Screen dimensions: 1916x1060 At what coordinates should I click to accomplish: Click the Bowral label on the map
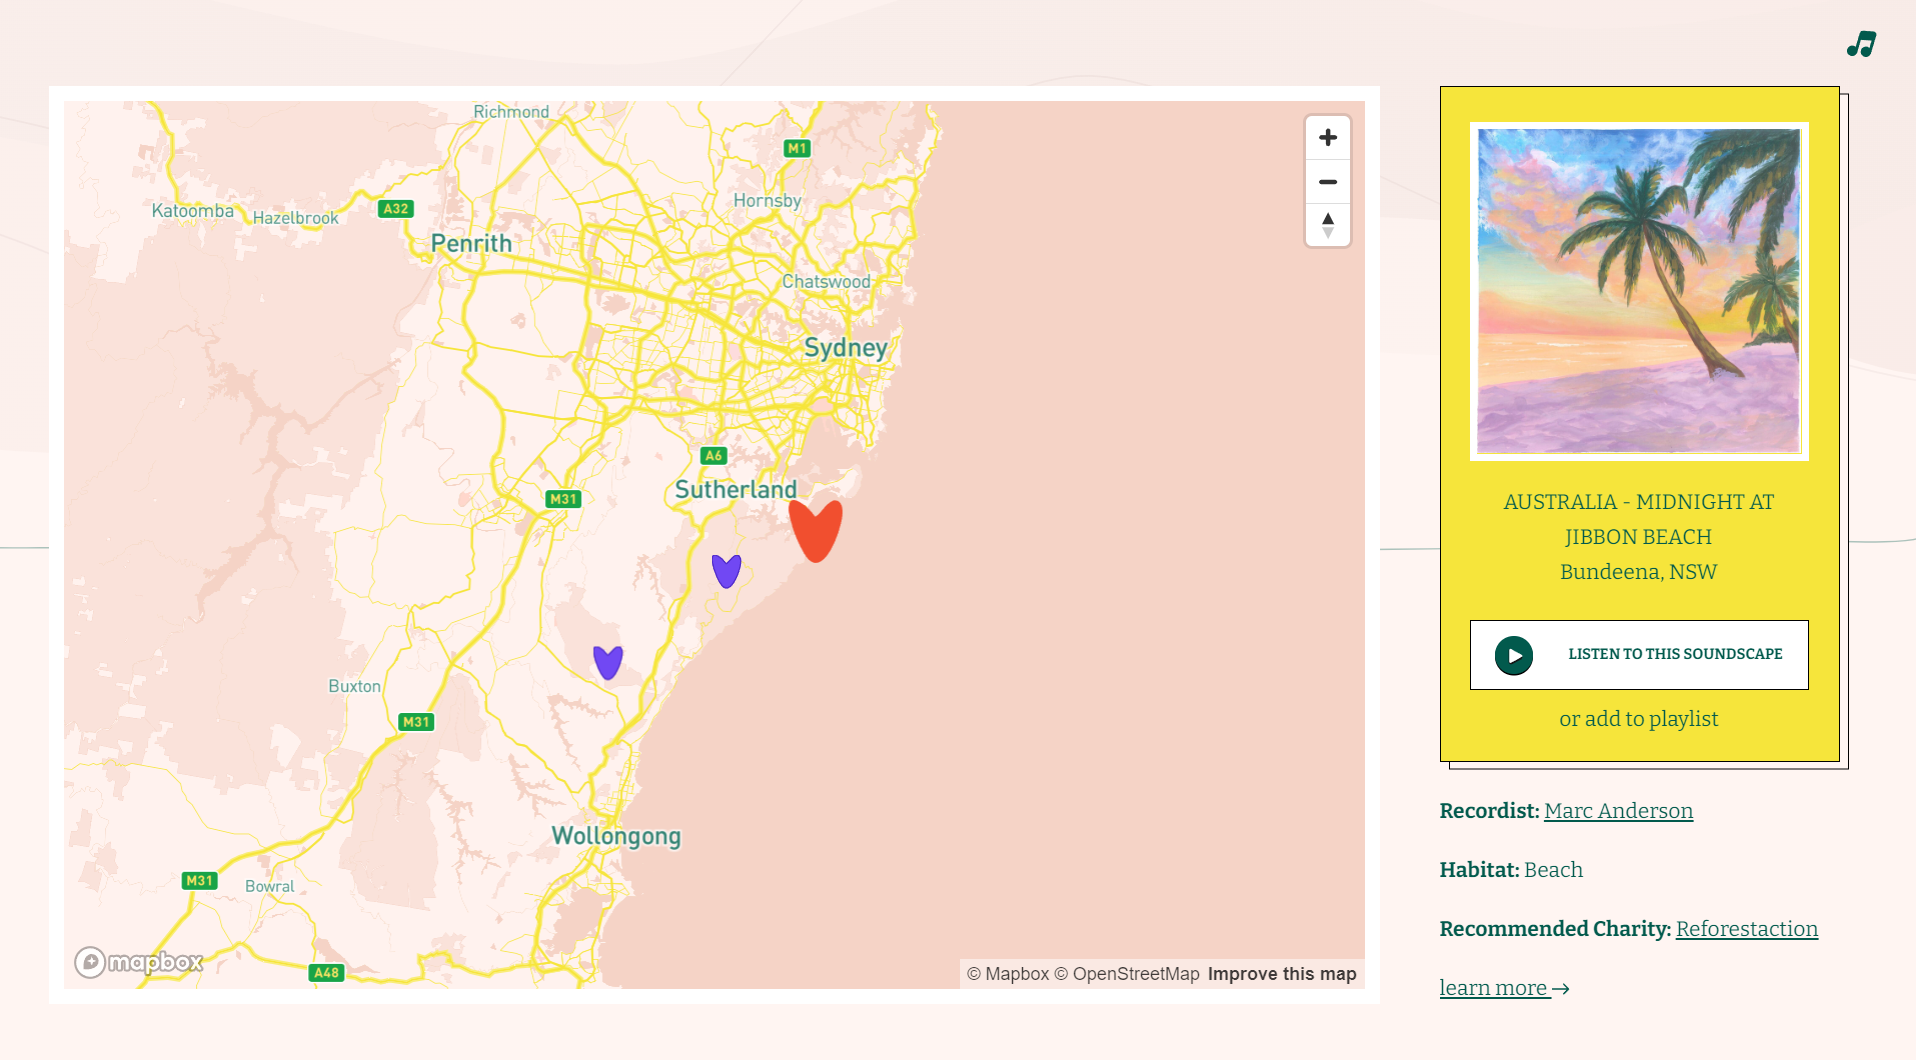[x=270, y=886]
